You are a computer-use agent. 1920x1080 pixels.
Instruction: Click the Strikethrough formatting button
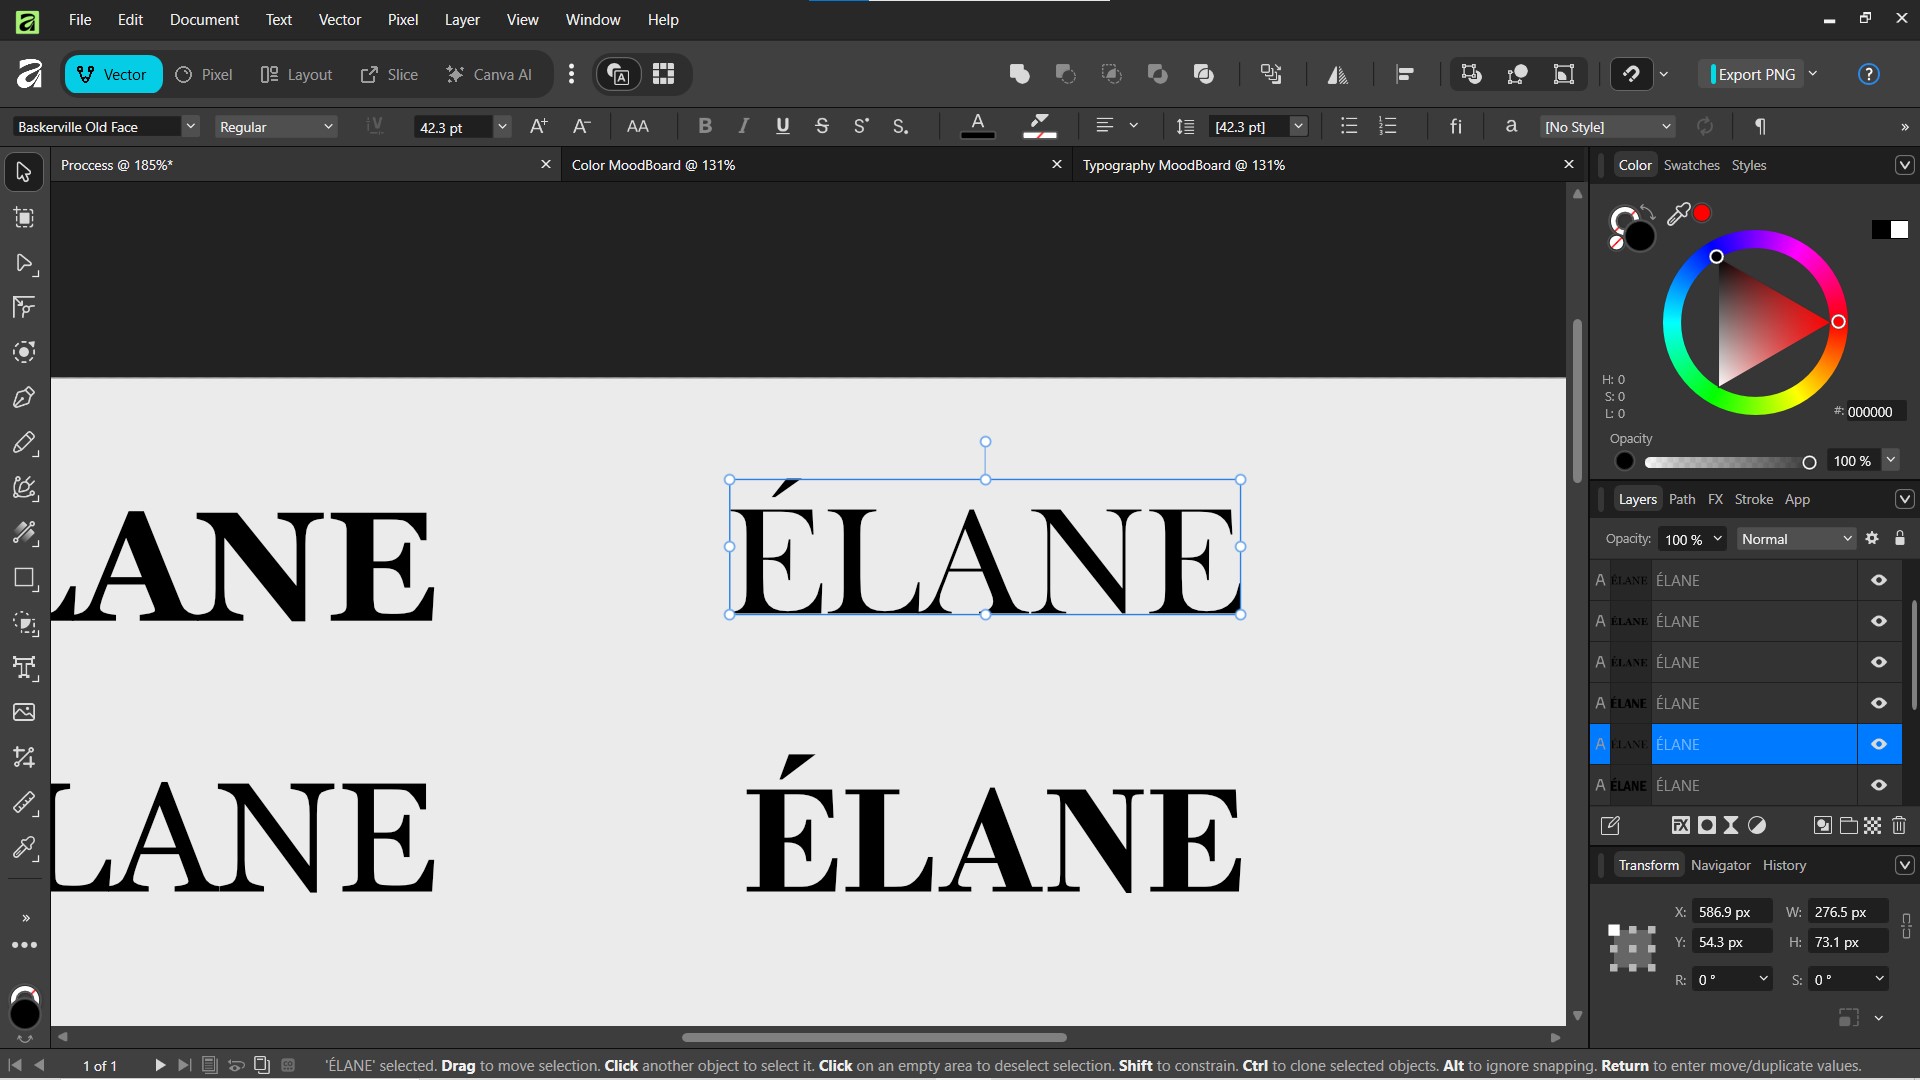tap(821, 126)
